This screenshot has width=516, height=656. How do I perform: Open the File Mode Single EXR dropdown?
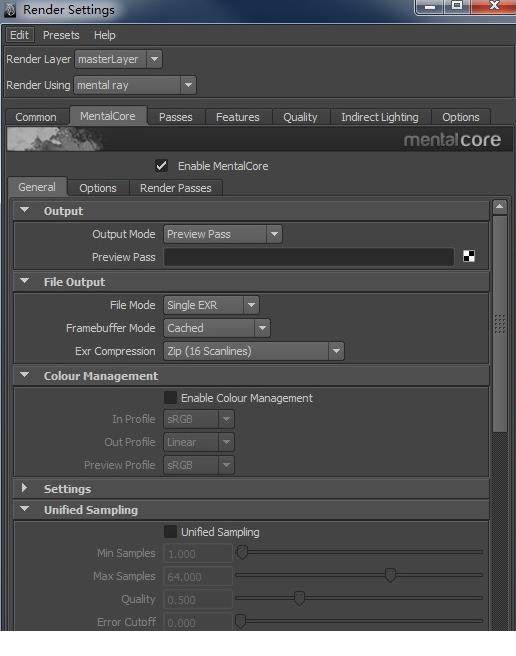coord(211,305)
